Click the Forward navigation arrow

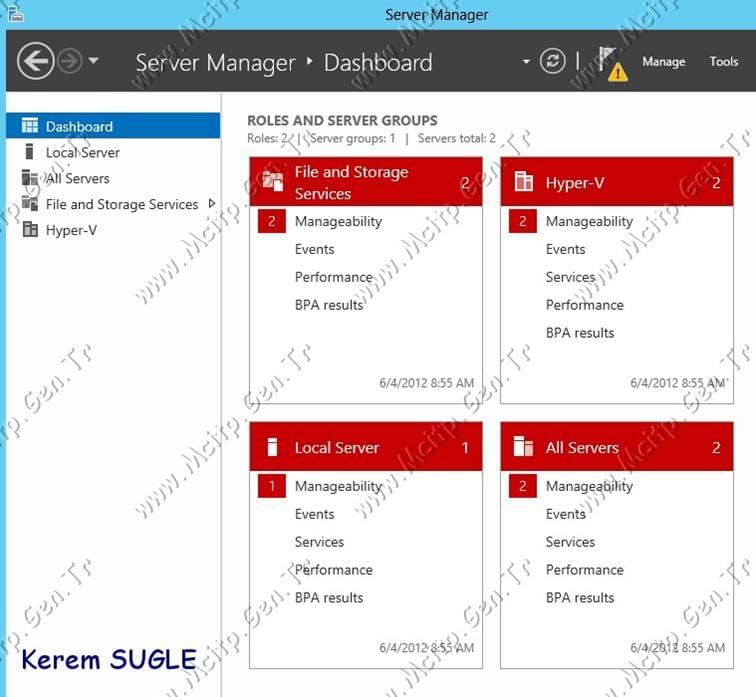coord(70,61)
